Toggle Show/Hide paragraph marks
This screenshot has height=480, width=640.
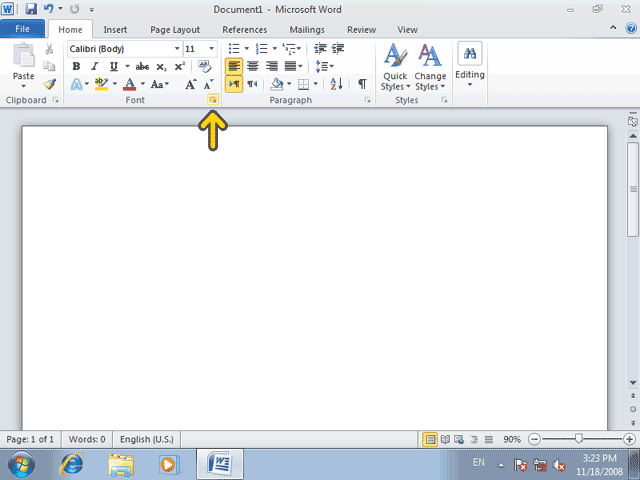(x=362, y=84)
